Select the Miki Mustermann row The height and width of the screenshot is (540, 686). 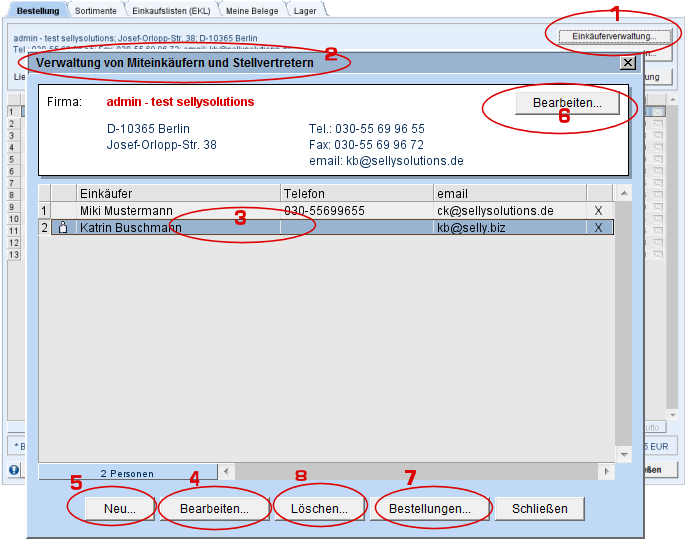[326, 210]
